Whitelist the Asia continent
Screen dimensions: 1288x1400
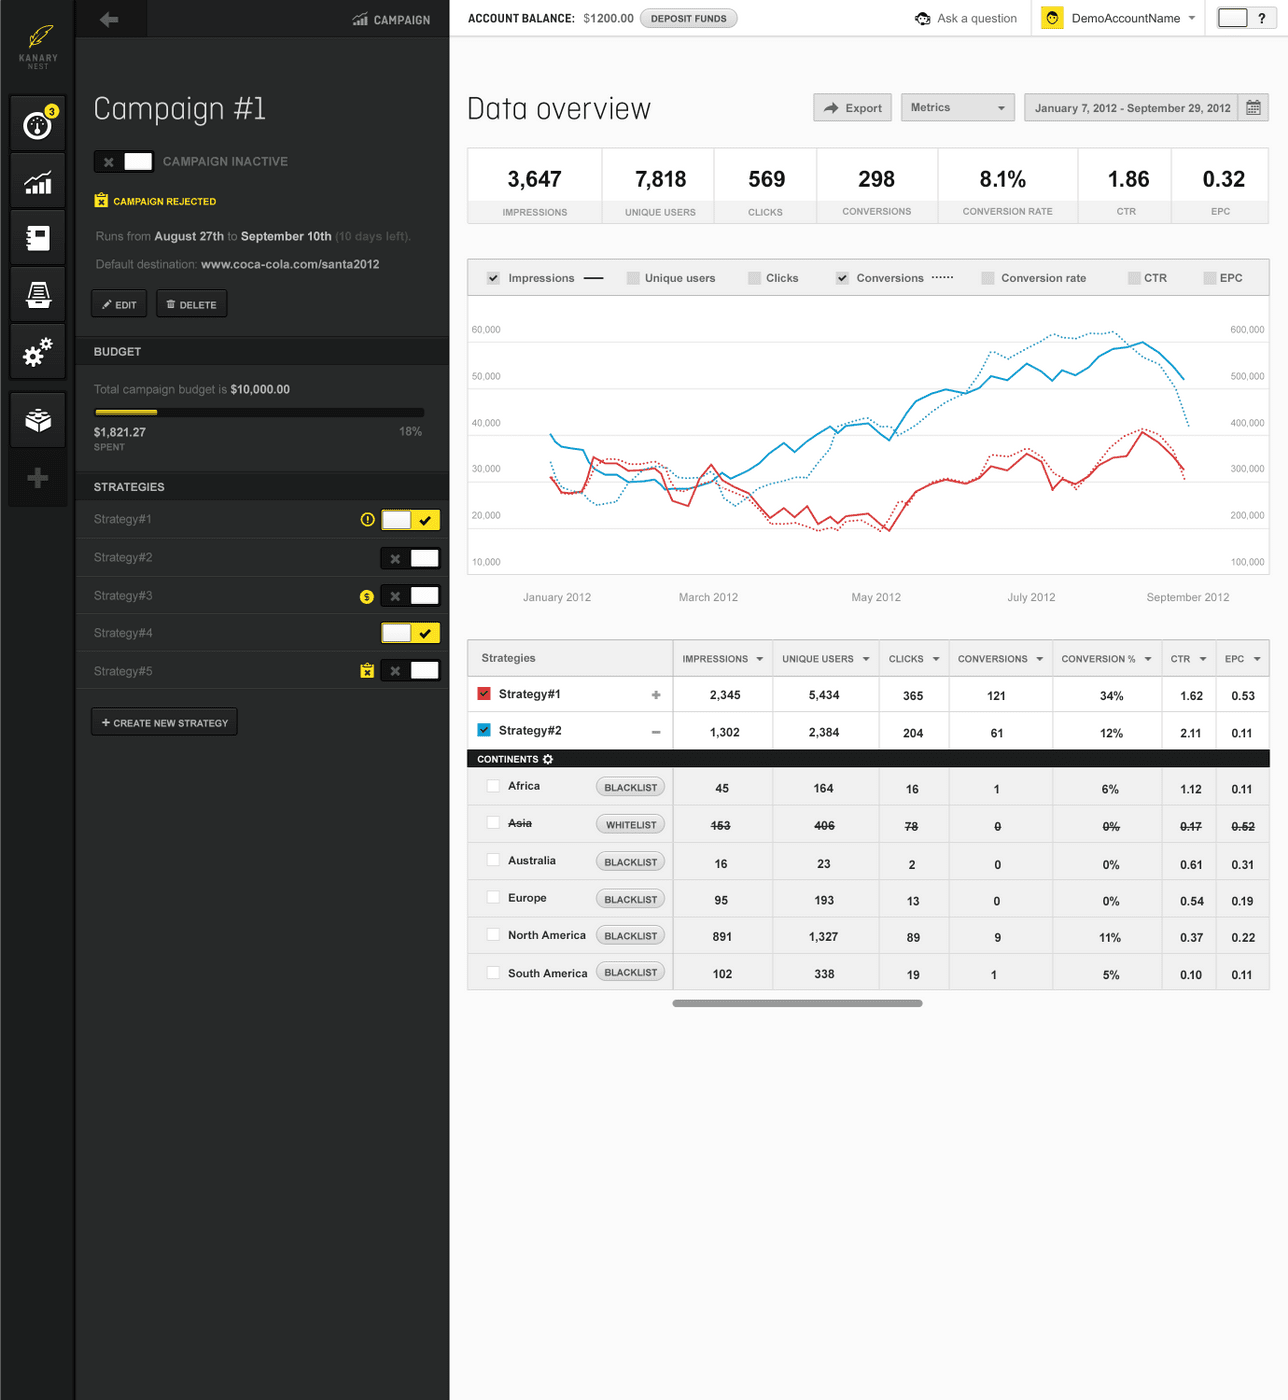(631, 825)
